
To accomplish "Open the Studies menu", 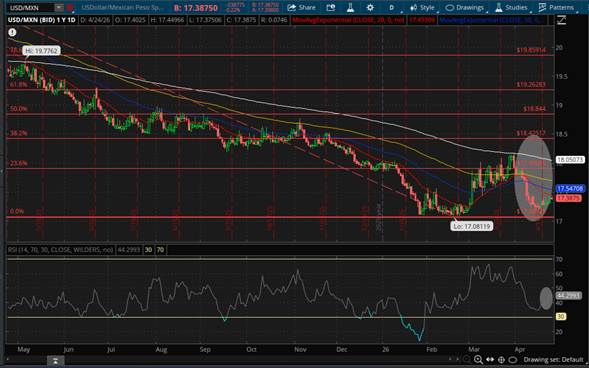I will point(511,8).
